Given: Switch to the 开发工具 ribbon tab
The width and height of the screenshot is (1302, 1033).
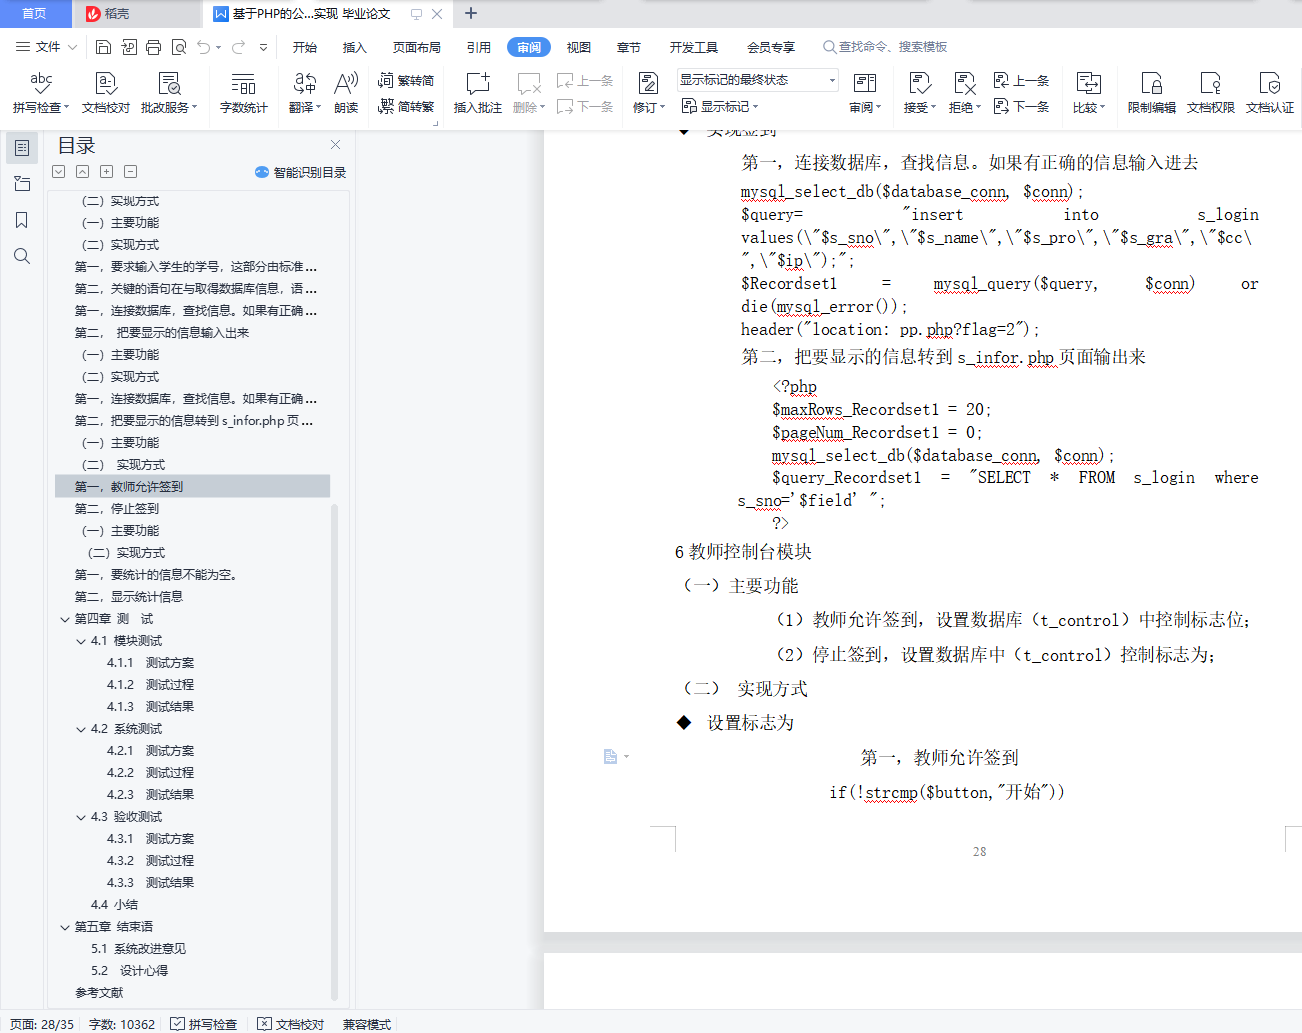Looking at the screenshot, I should coord(694,47).
